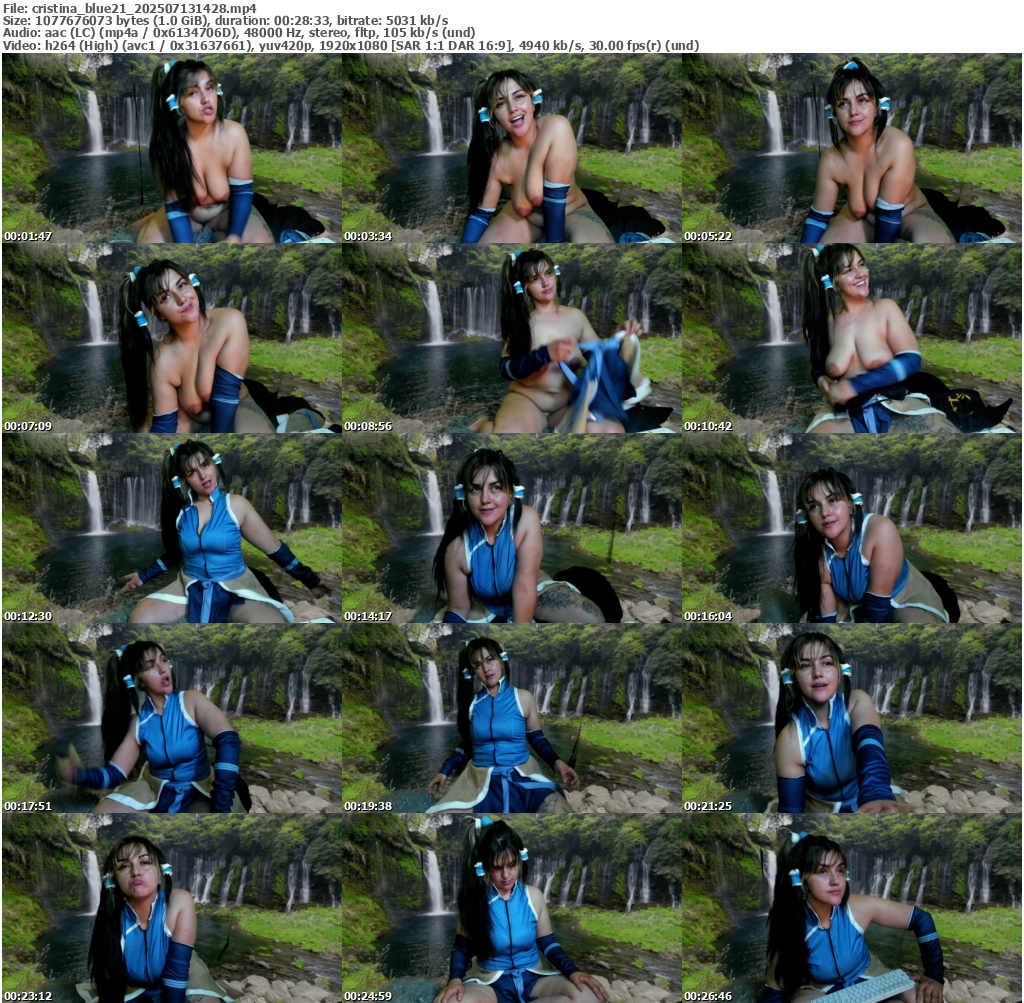This screenshot has width=1024, height=1003.
Task: Click the 'Audio: aac (LC)' header line
Action: click(239, 33)
